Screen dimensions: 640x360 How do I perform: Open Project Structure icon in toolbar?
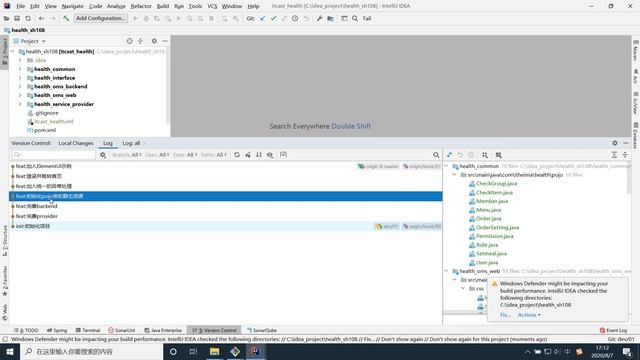[330, 18]
